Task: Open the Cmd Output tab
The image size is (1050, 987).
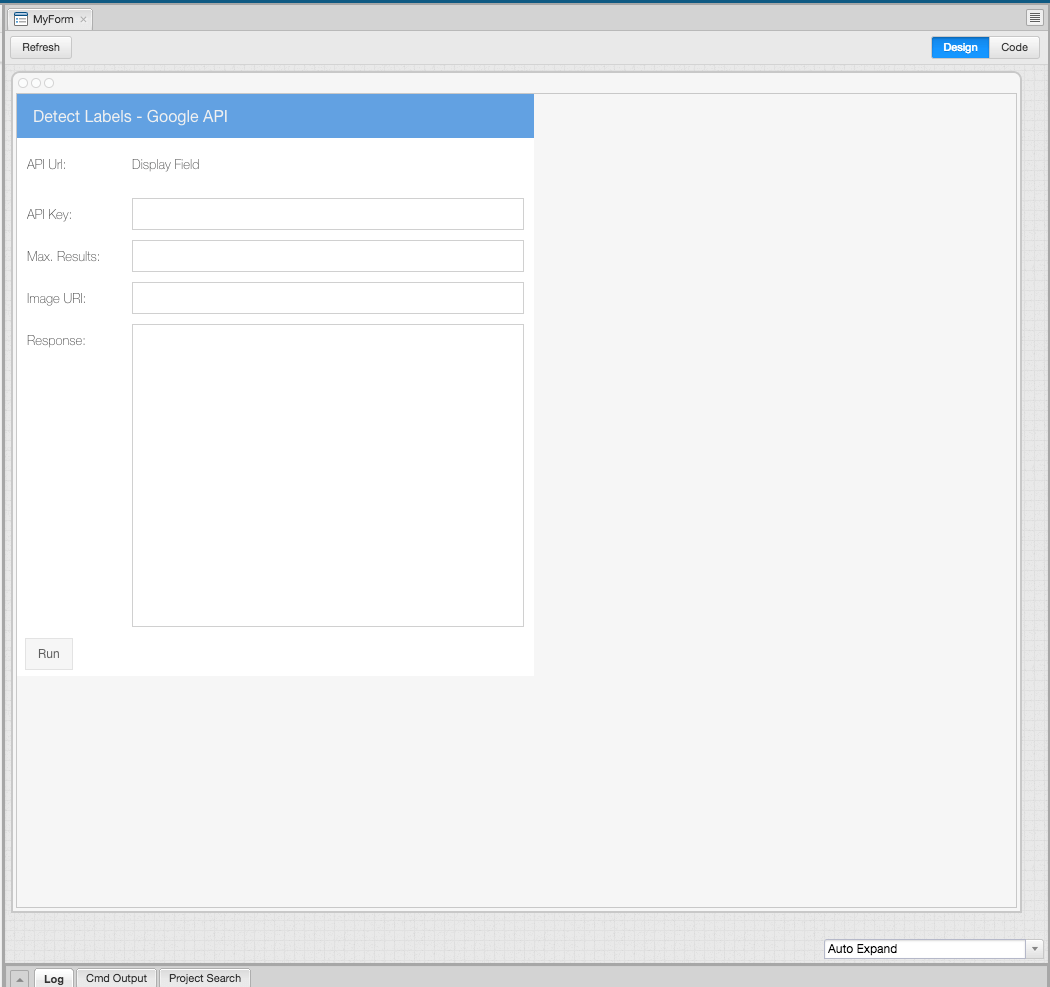Action: 117,978
